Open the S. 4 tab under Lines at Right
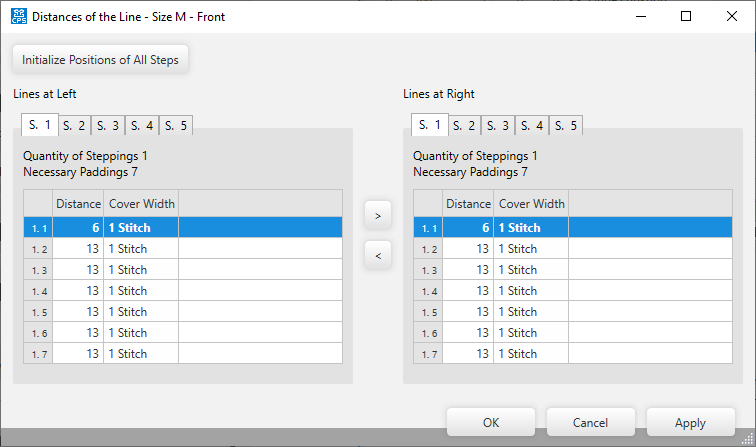 pos(532,126)
